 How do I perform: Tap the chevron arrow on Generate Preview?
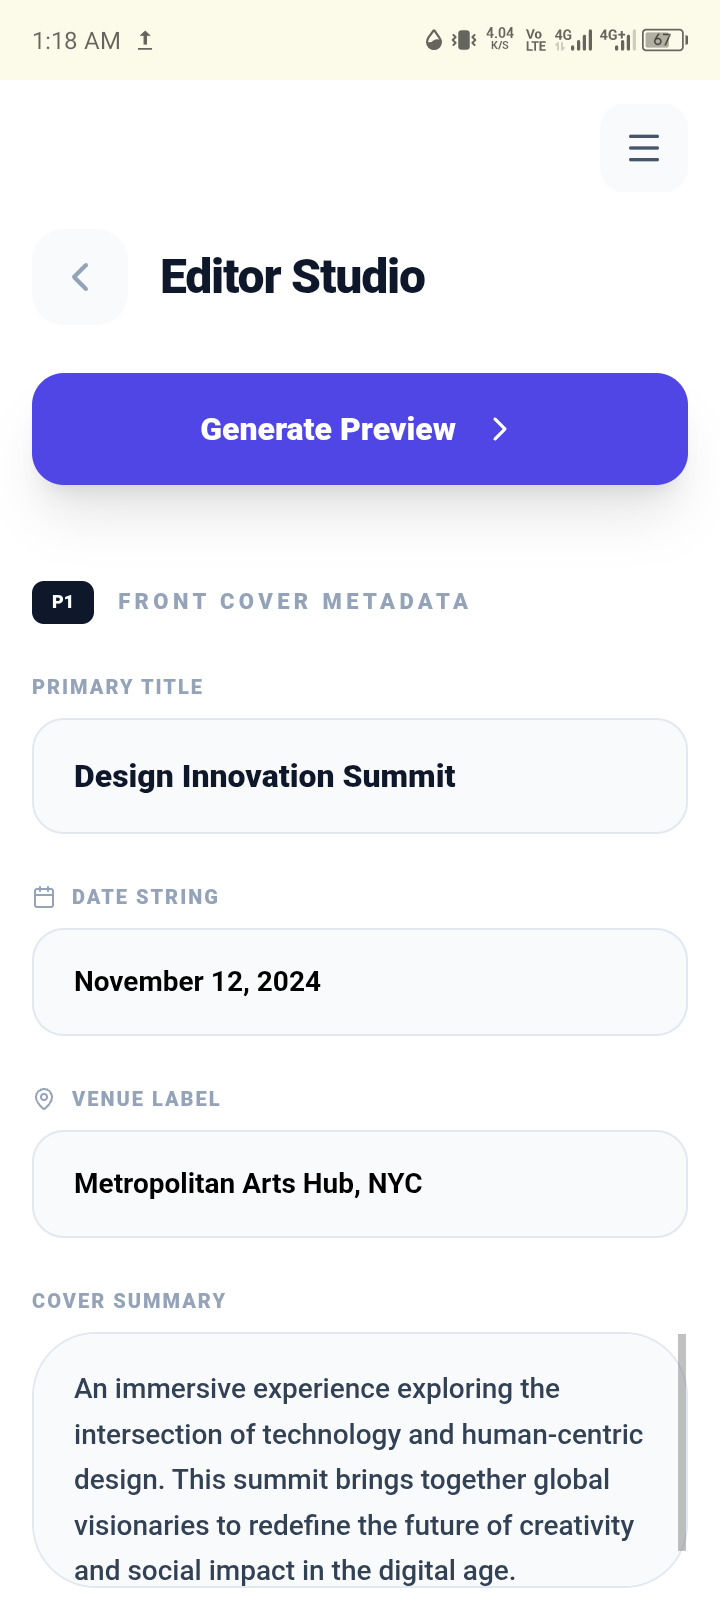pos(500,429)
